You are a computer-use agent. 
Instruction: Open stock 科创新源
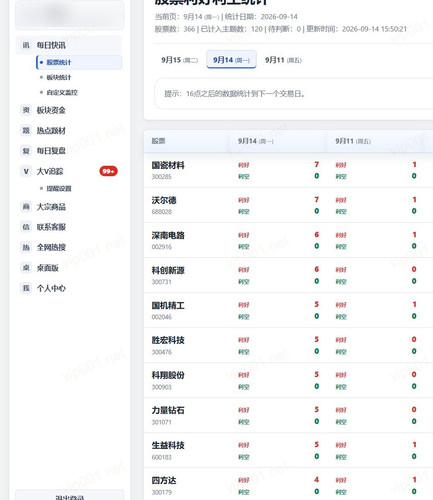click(x=168, y=270)
